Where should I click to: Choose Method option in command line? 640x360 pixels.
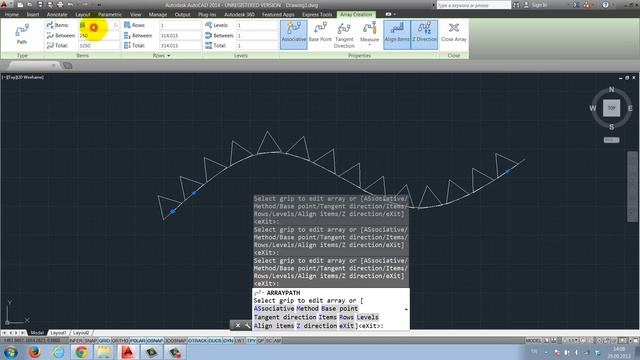tap(307, 309)
